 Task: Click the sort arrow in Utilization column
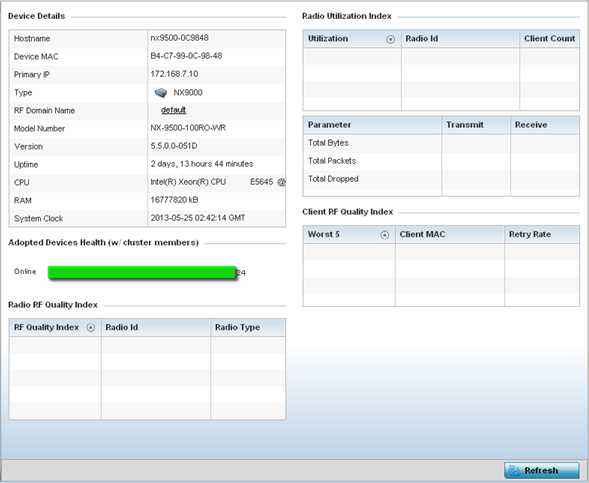[x=391, y=39]
